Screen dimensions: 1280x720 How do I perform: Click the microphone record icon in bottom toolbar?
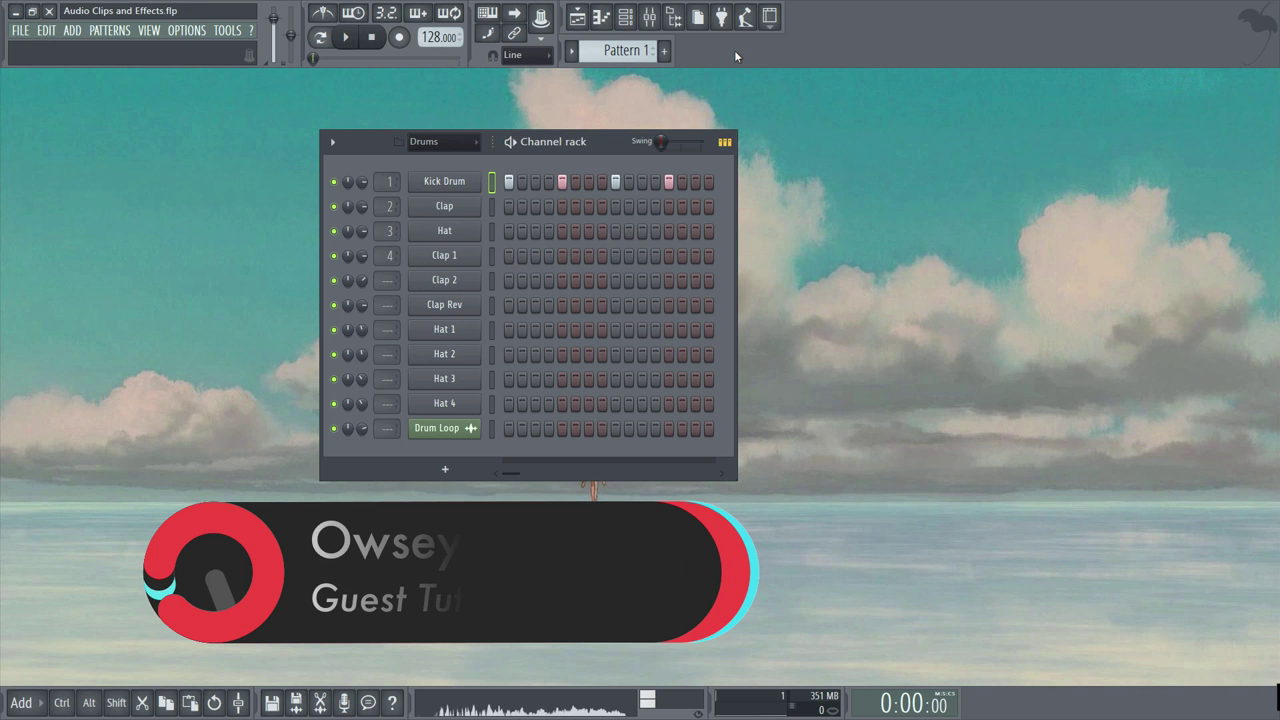pos(344,703)
